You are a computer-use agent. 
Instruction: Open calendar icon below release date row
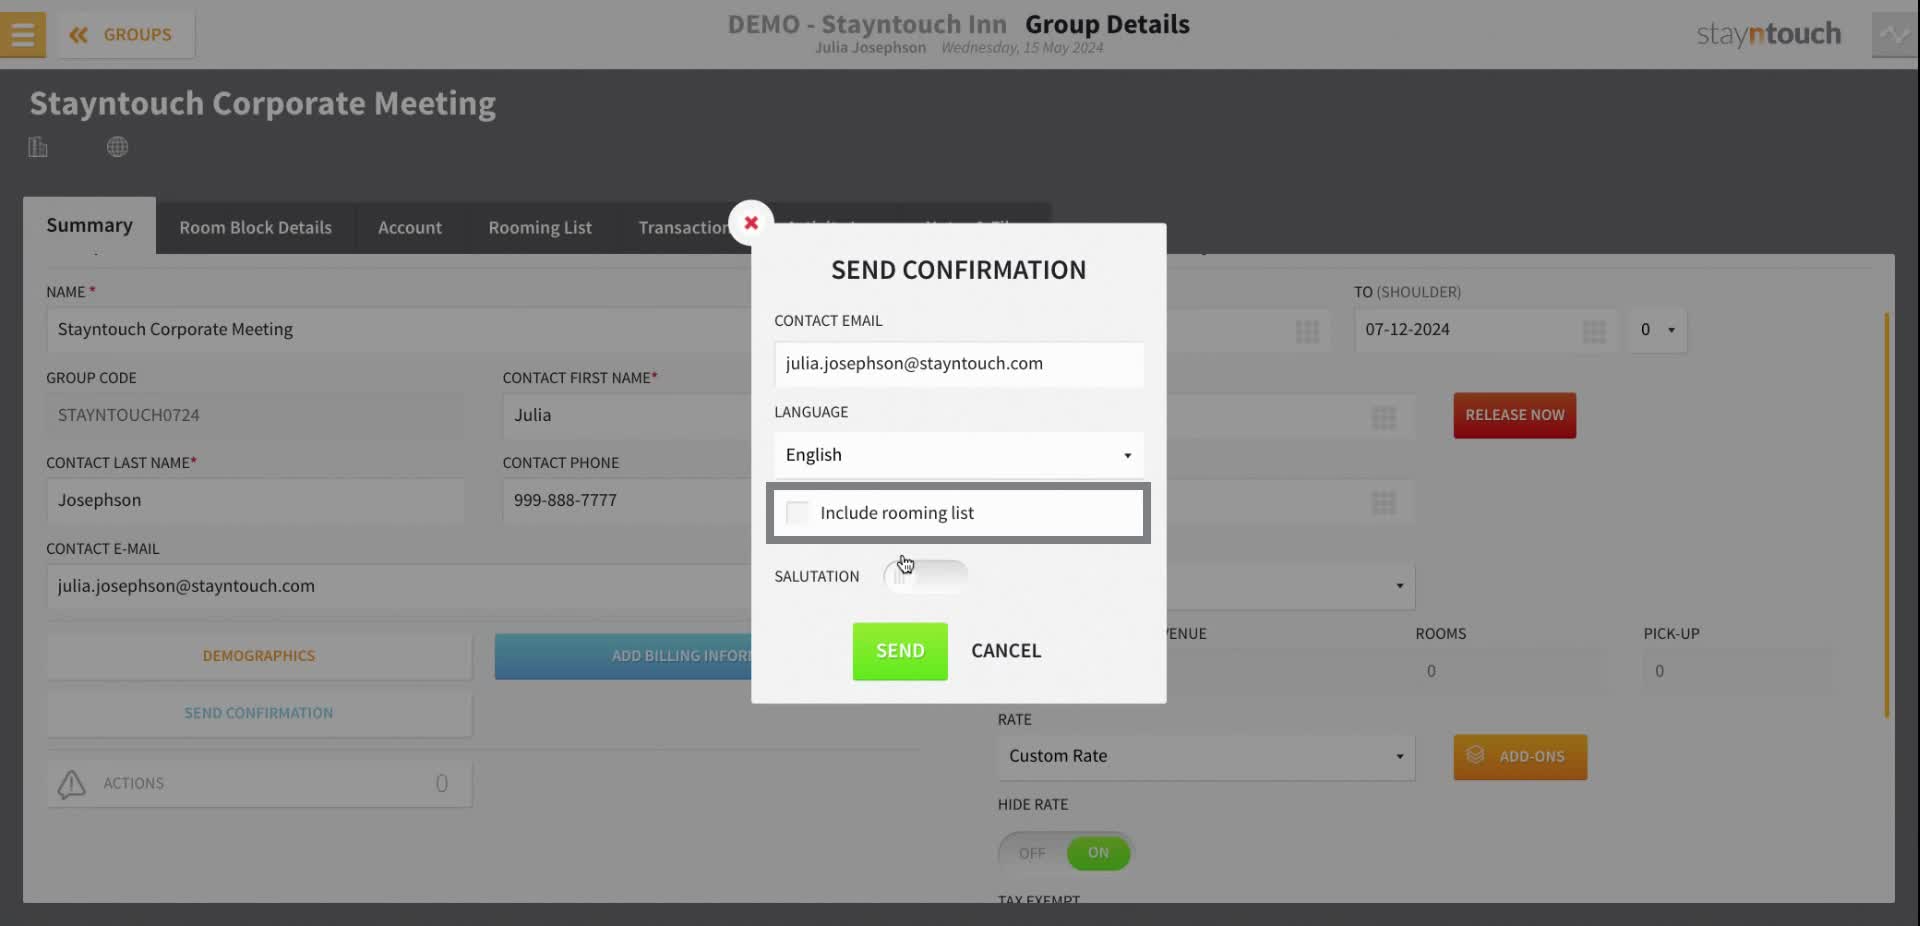click(1384, 502)
